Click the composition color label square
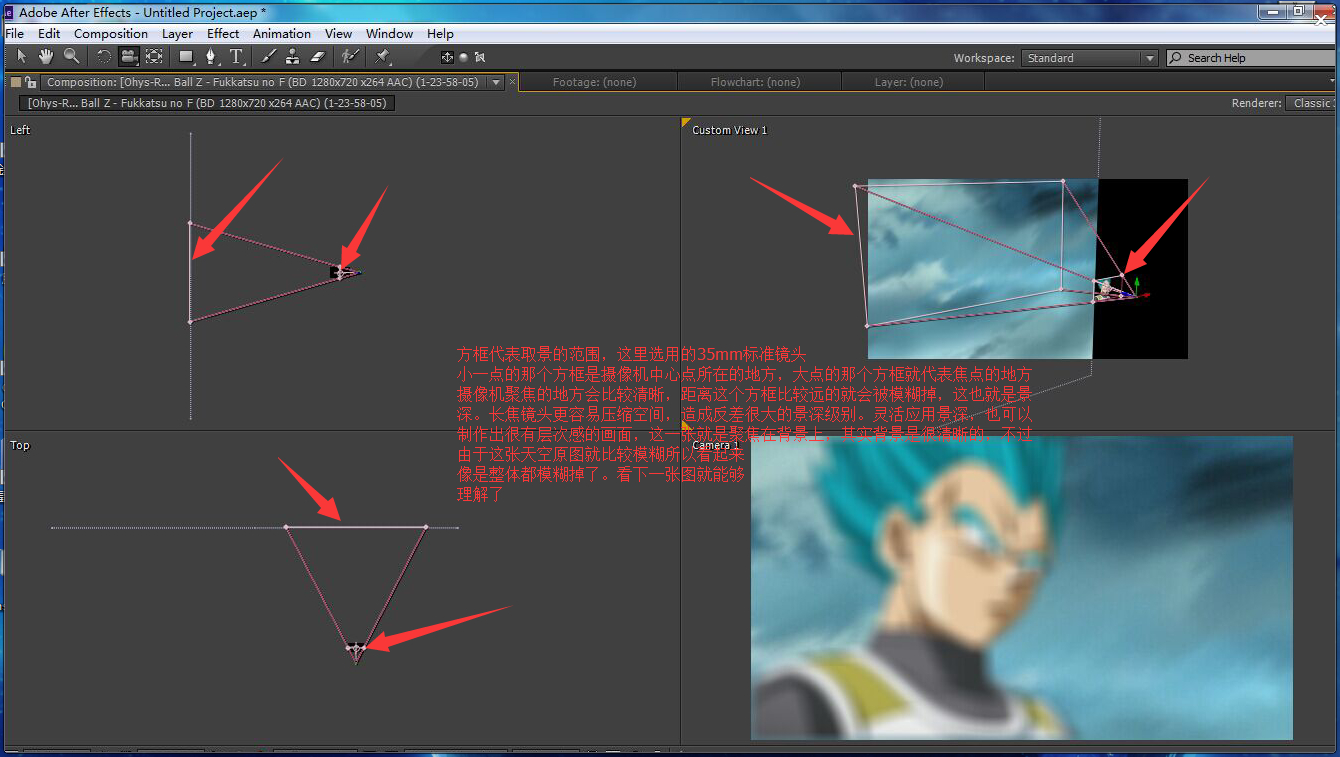 (15, 82)
